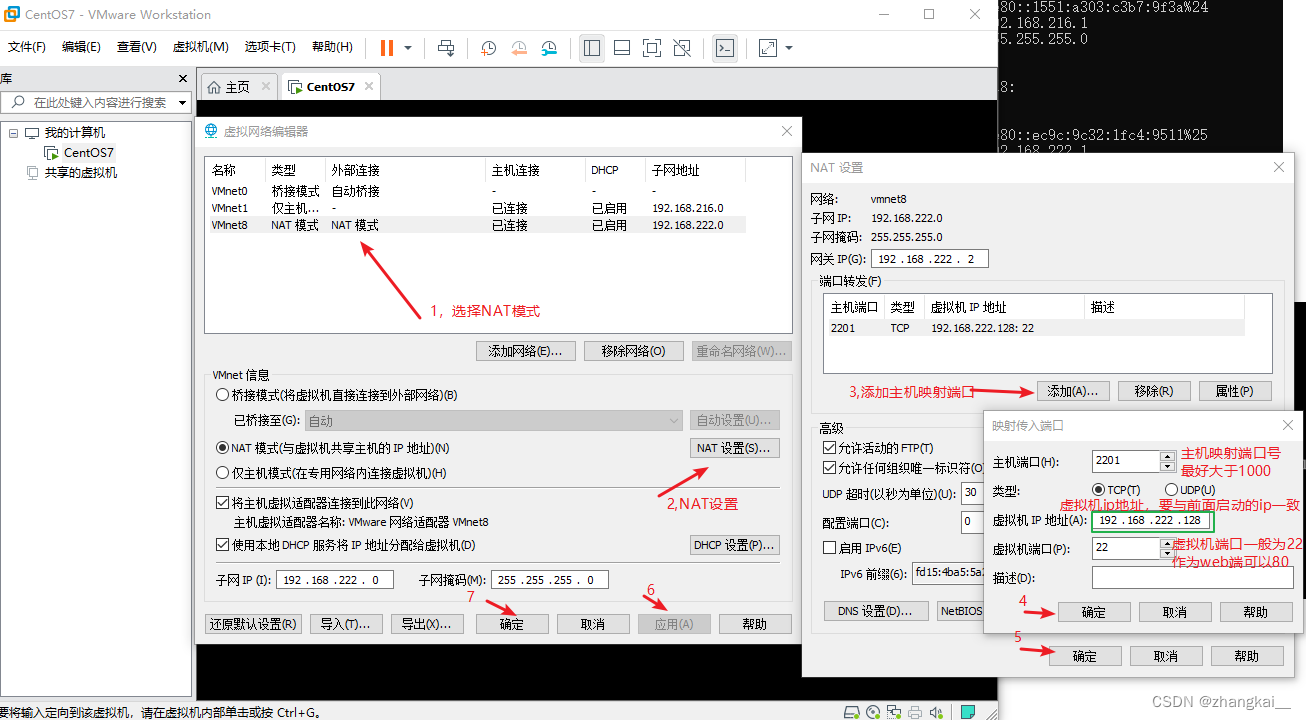
Task: Open the 选项卡(T) menu
Action: click(x=270, y=47)
